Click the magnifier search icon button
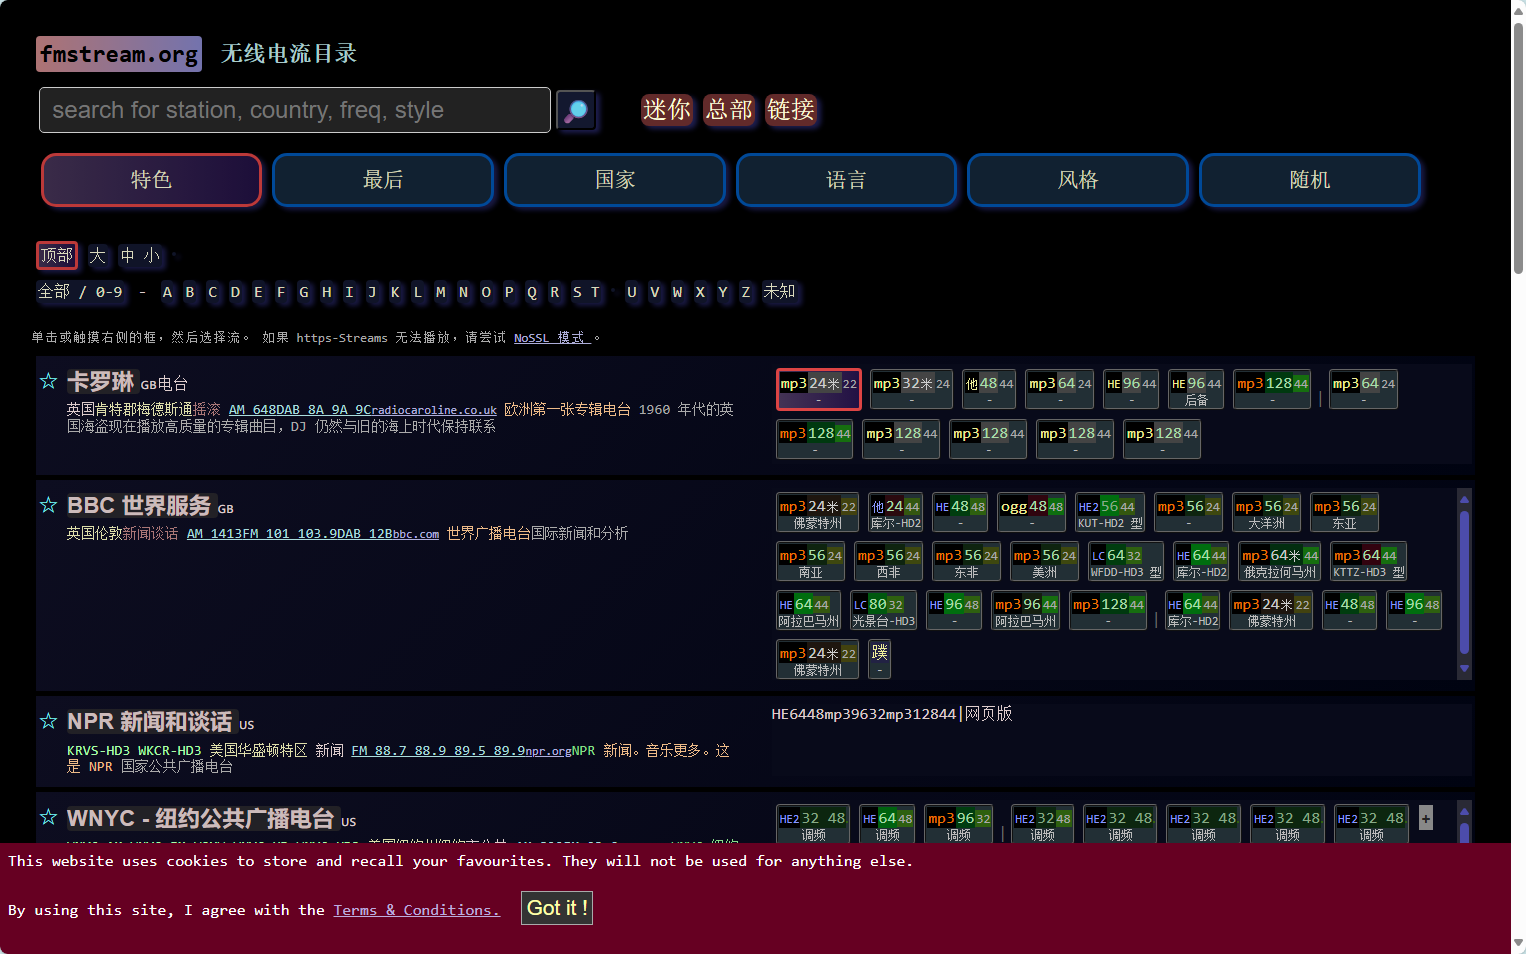Image resolution: width=1526 pixels, height=954 pixels. coord(576,110)
